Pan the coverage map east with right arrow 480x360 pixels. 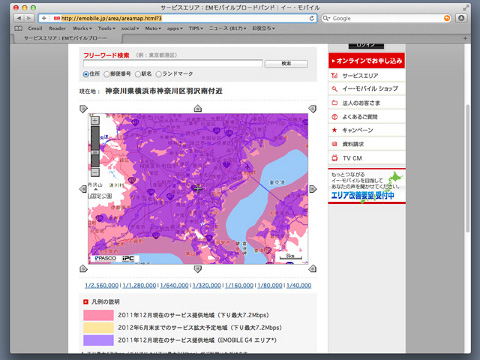coord(313,189)
